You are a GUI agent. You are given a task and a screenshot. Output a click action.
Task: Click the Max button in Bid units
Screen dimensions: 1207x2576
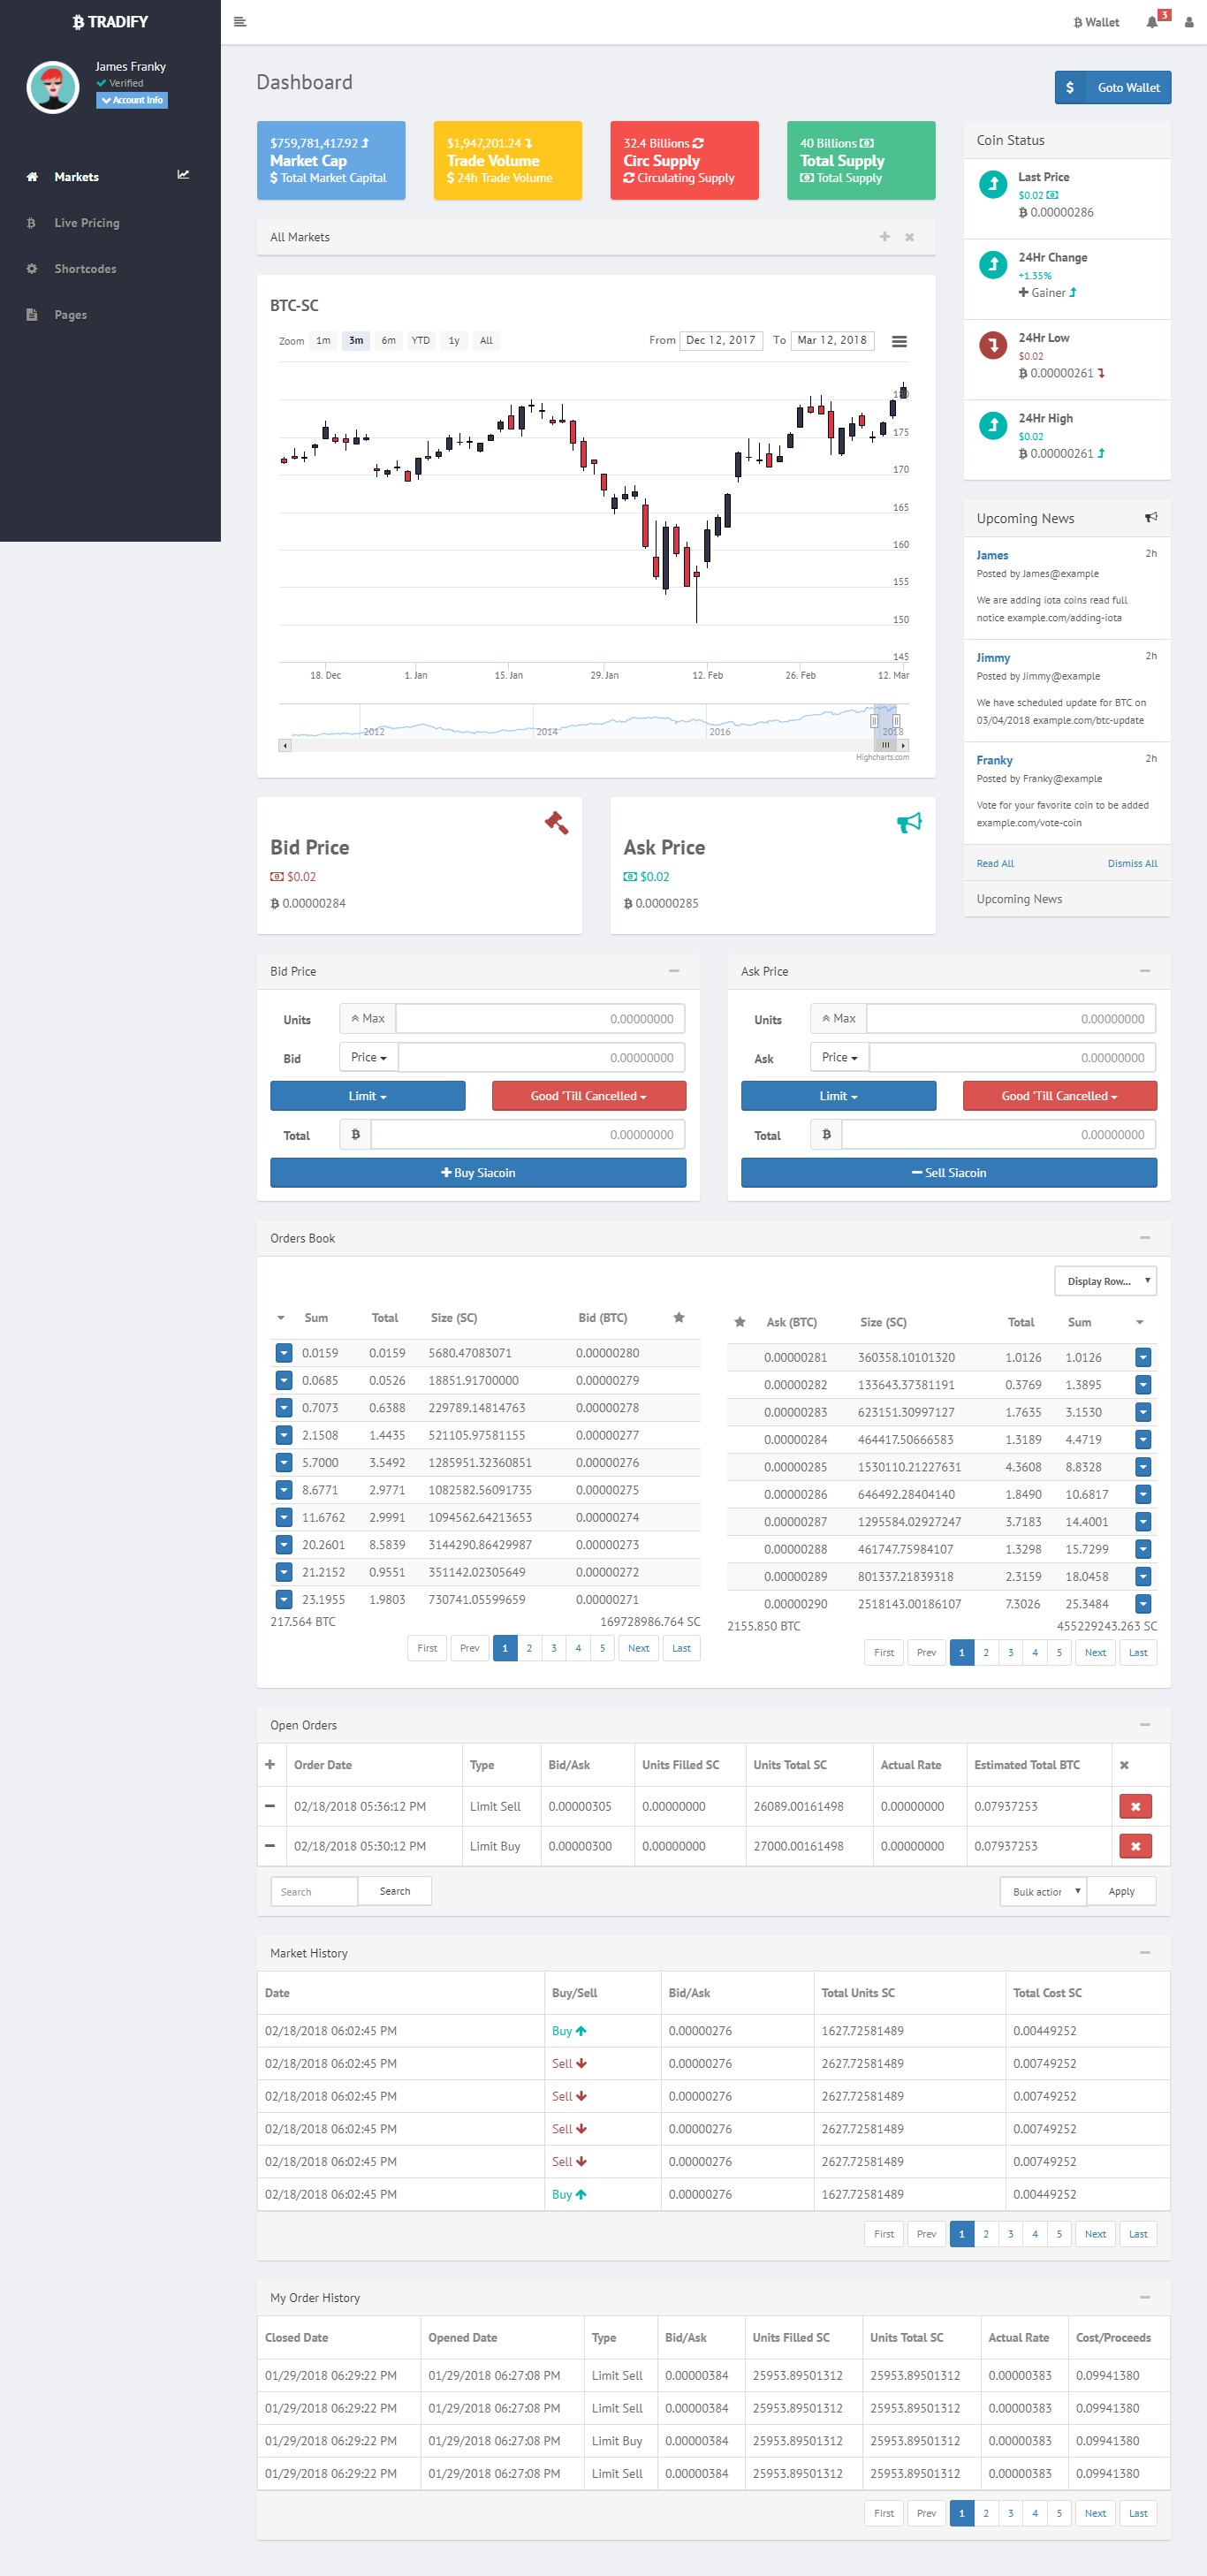coord(368,1019)
